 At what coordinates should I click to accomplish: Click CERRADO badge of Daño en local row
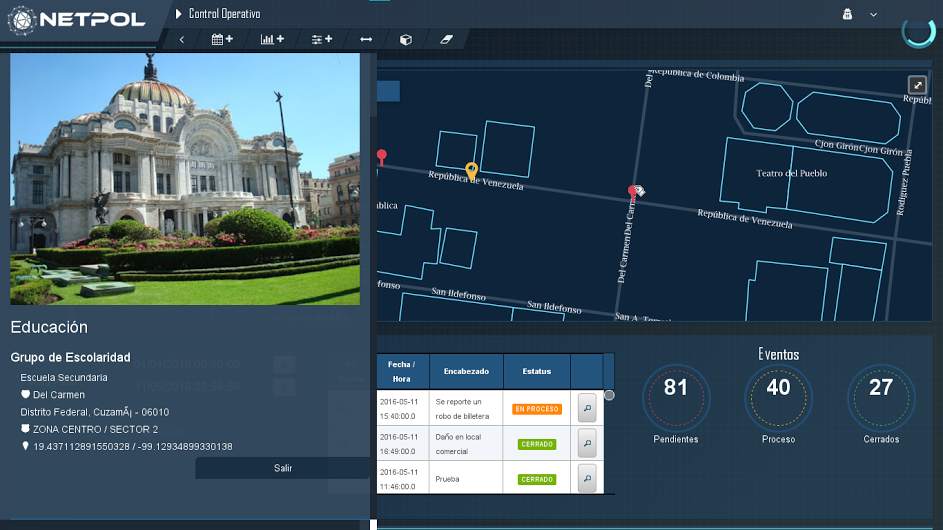tap(536, 445)
